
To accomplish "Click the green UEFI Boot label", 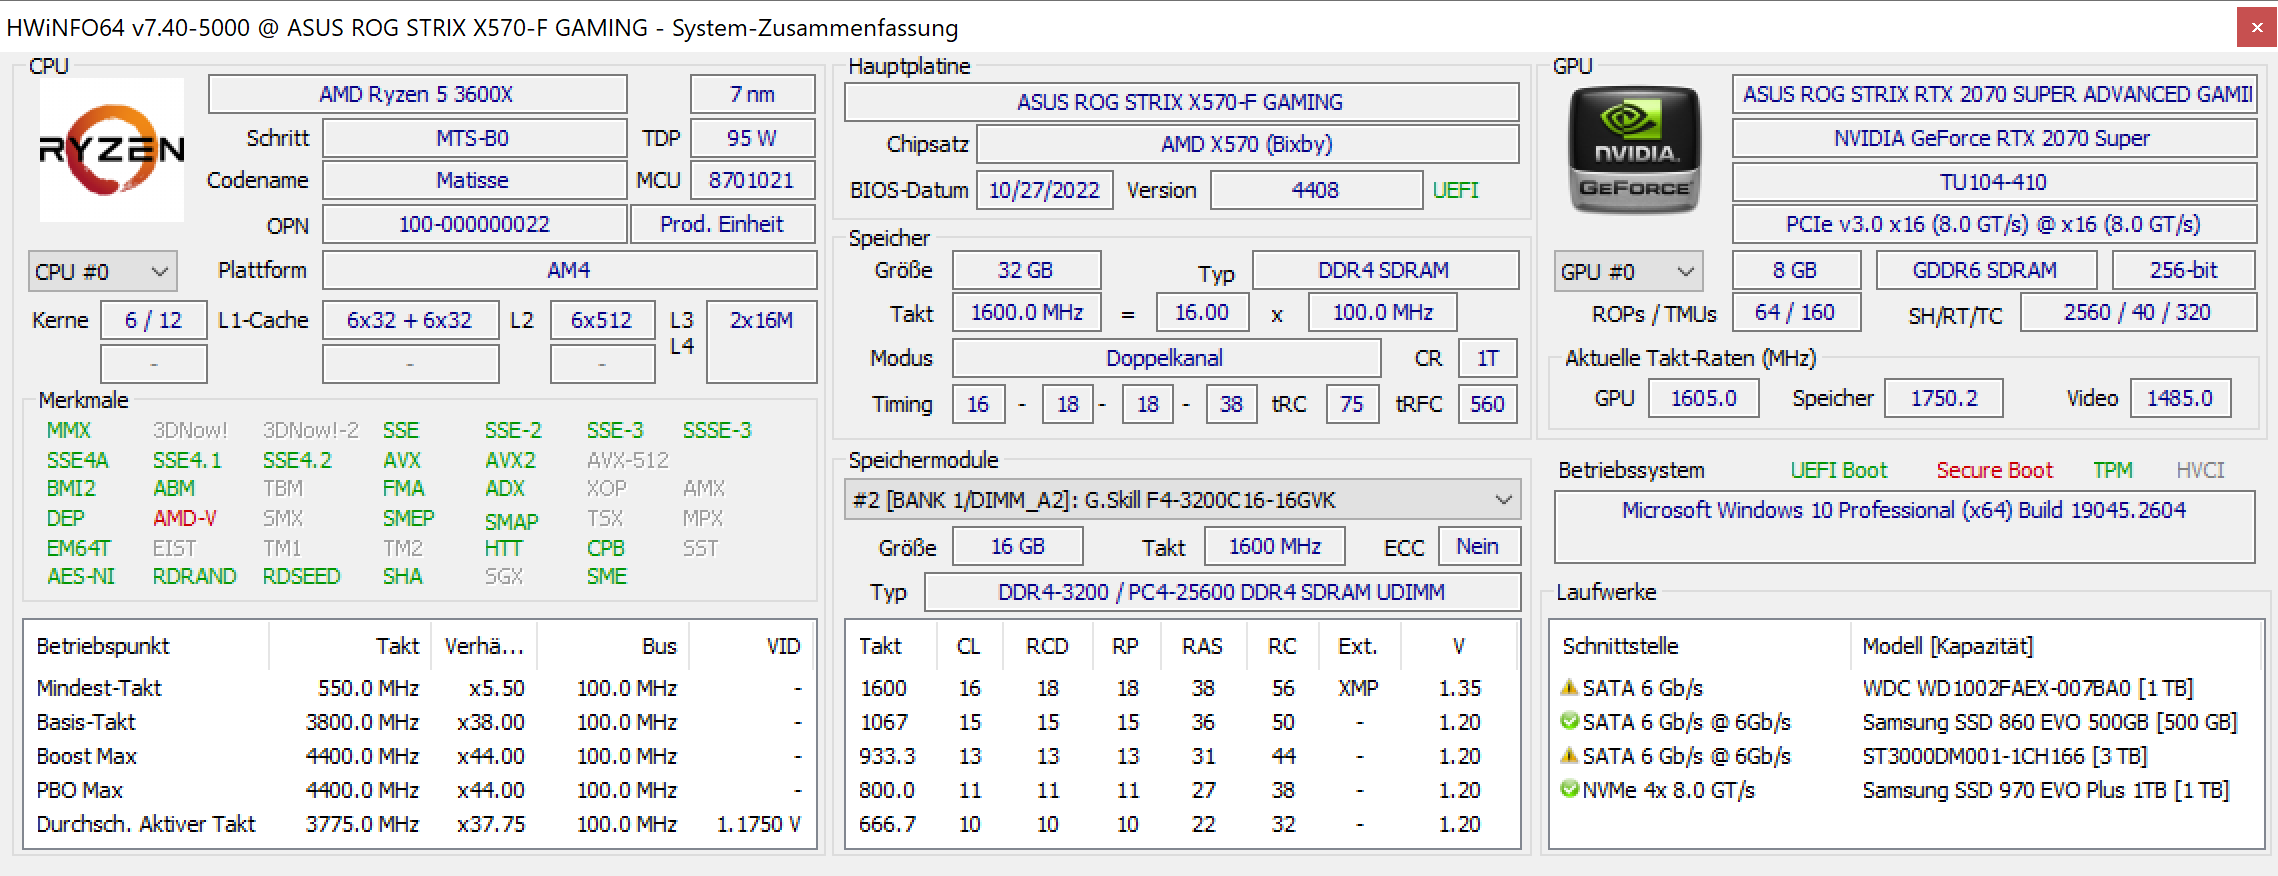I will [1838, 470].
